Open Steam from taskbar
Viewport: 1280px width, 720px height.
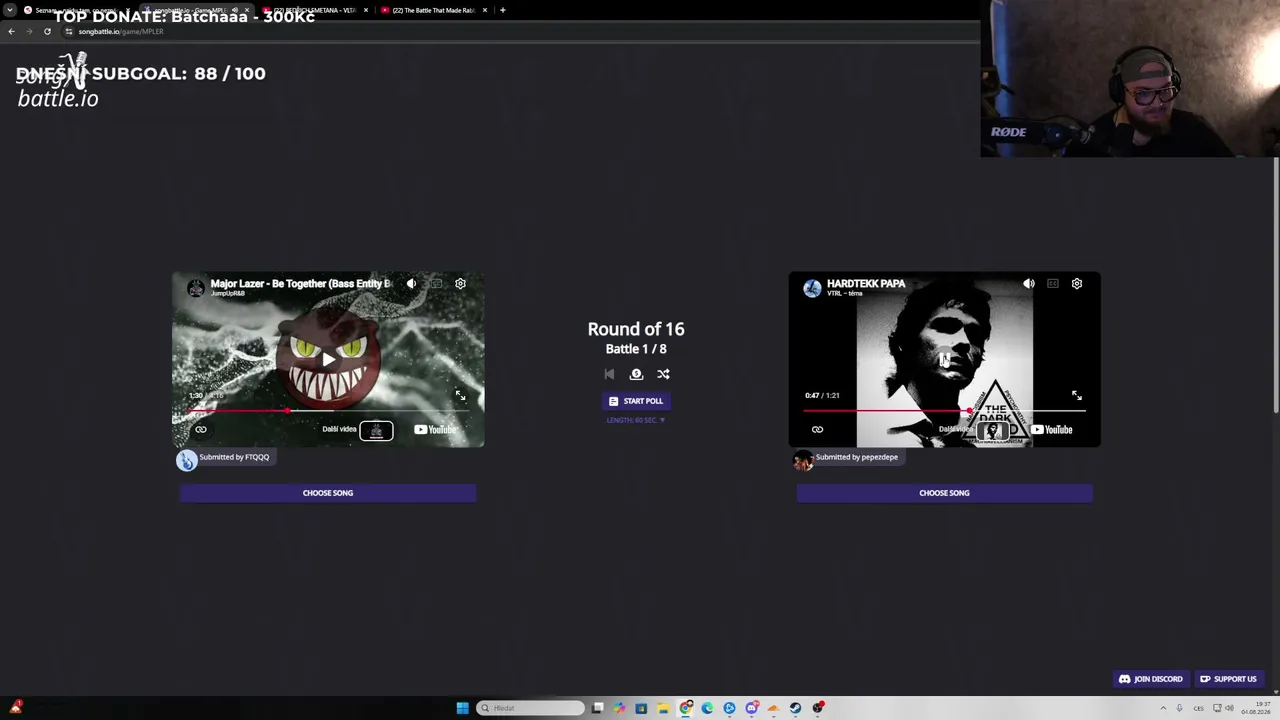(795, 708)
